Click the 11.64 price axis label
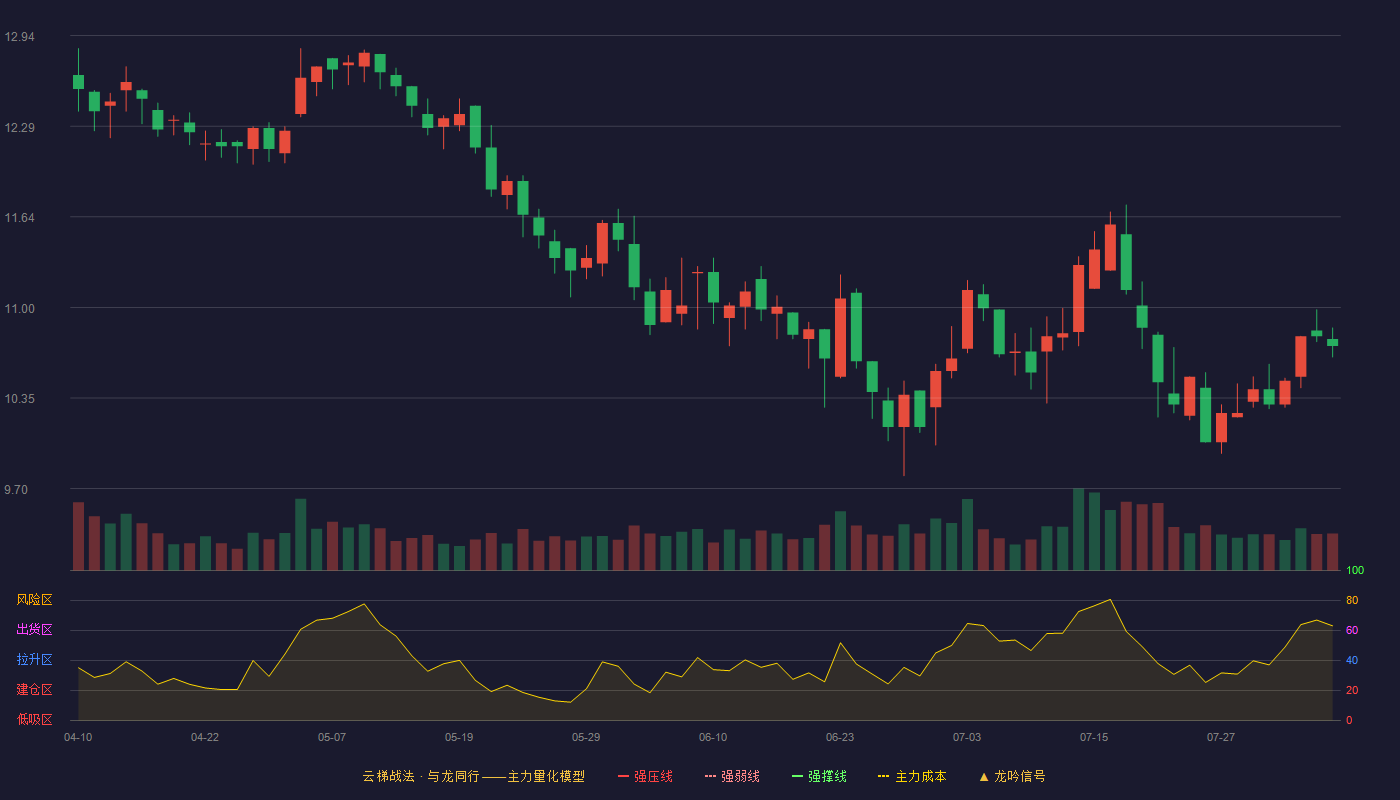 pos(19,218)
